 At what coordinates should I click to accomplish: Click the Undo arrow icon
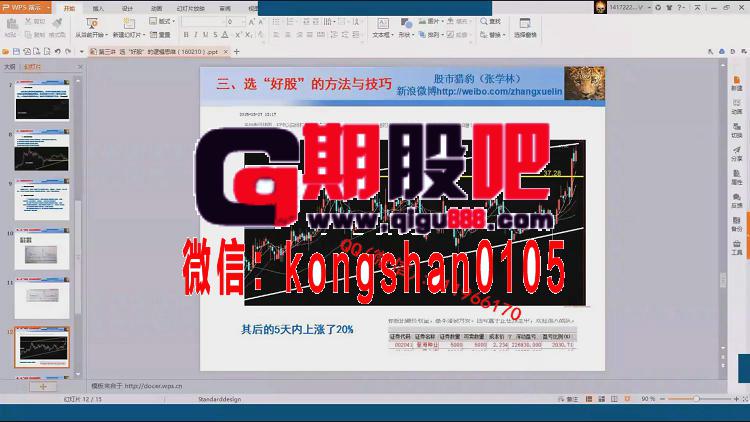click(x=57, y=51)
